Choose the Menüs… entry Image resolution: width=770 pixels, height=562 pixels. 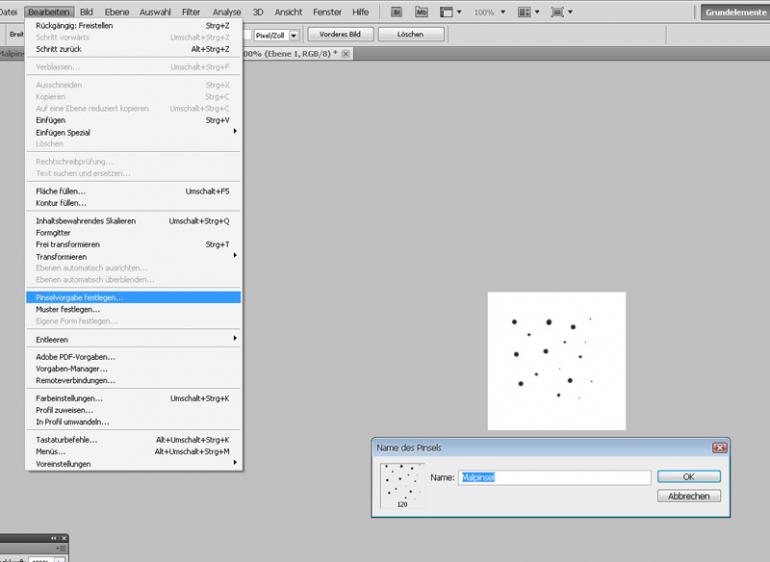tap(133, 452)
